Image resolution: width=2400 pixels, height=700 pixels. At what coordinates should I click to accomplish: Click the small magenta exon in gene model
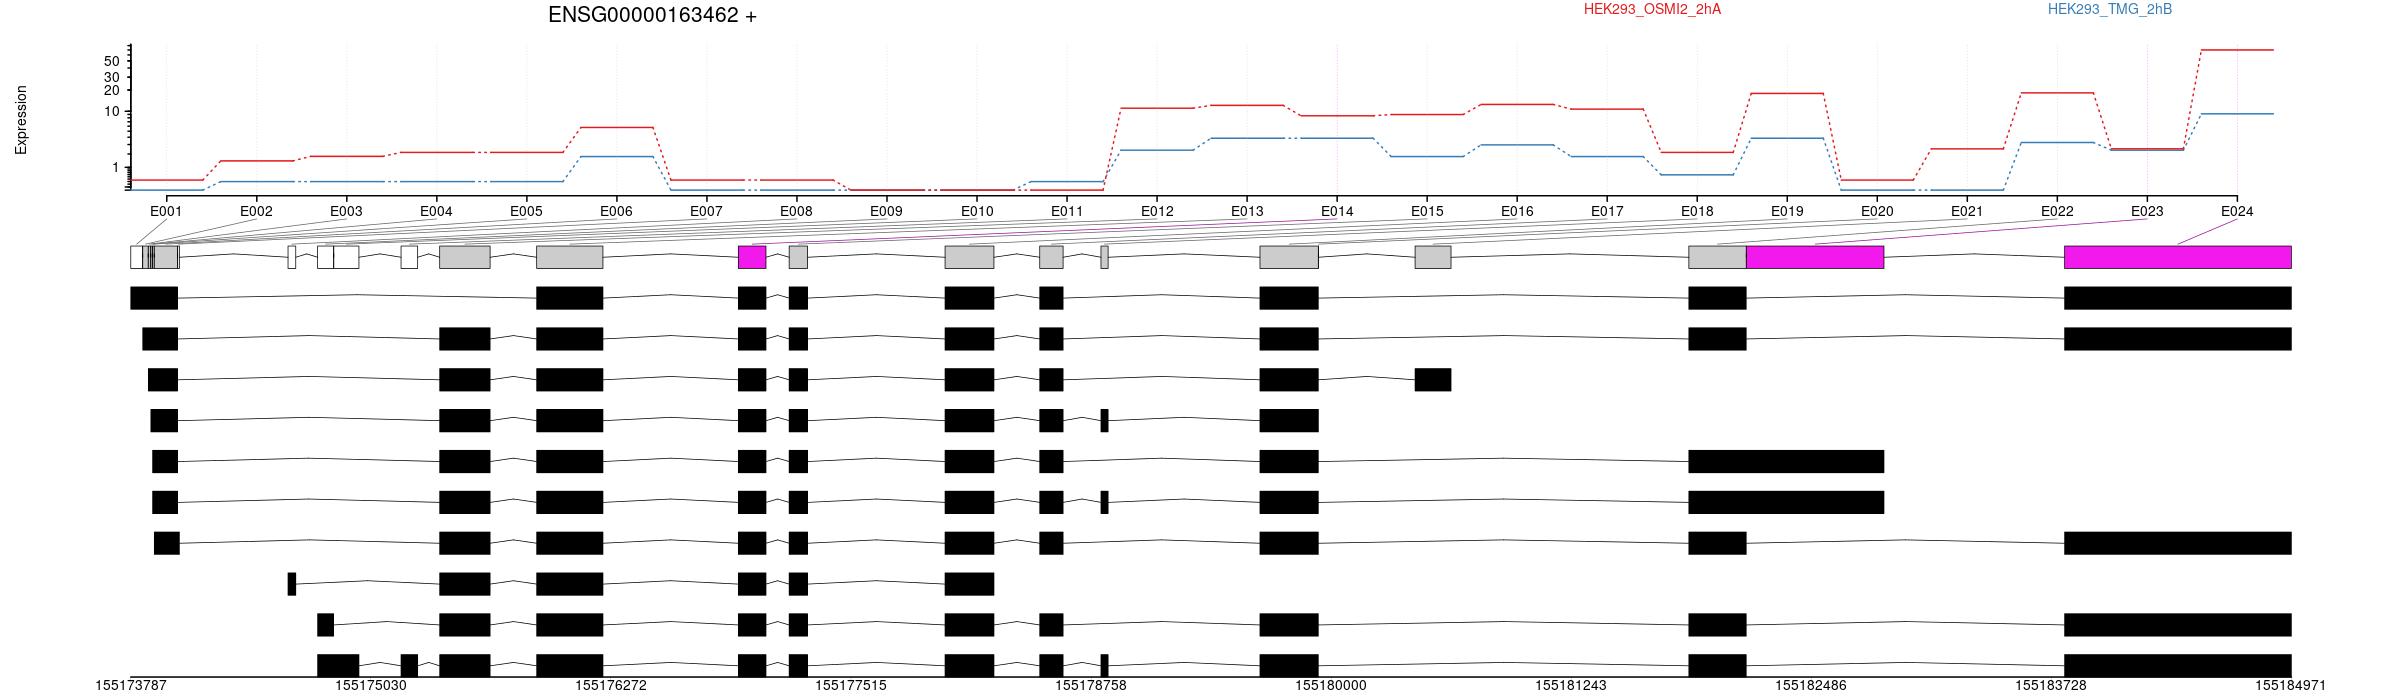tap(752, 257)
